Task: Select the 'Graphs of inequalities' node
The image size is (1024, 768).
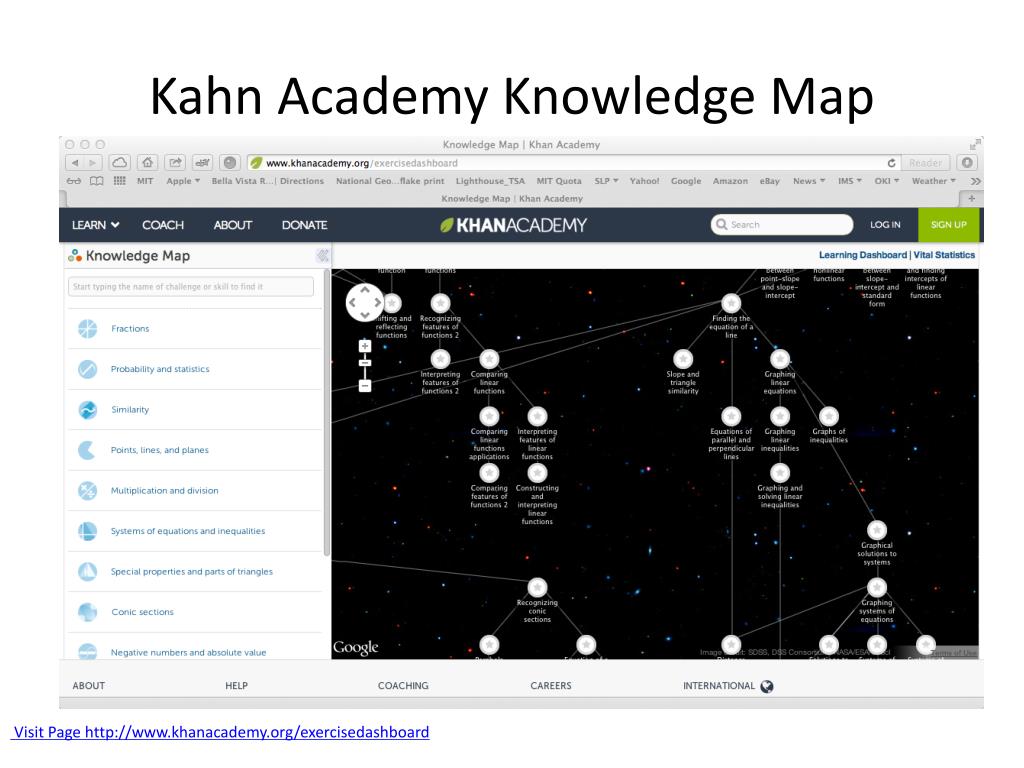Action: coord(829,416)
